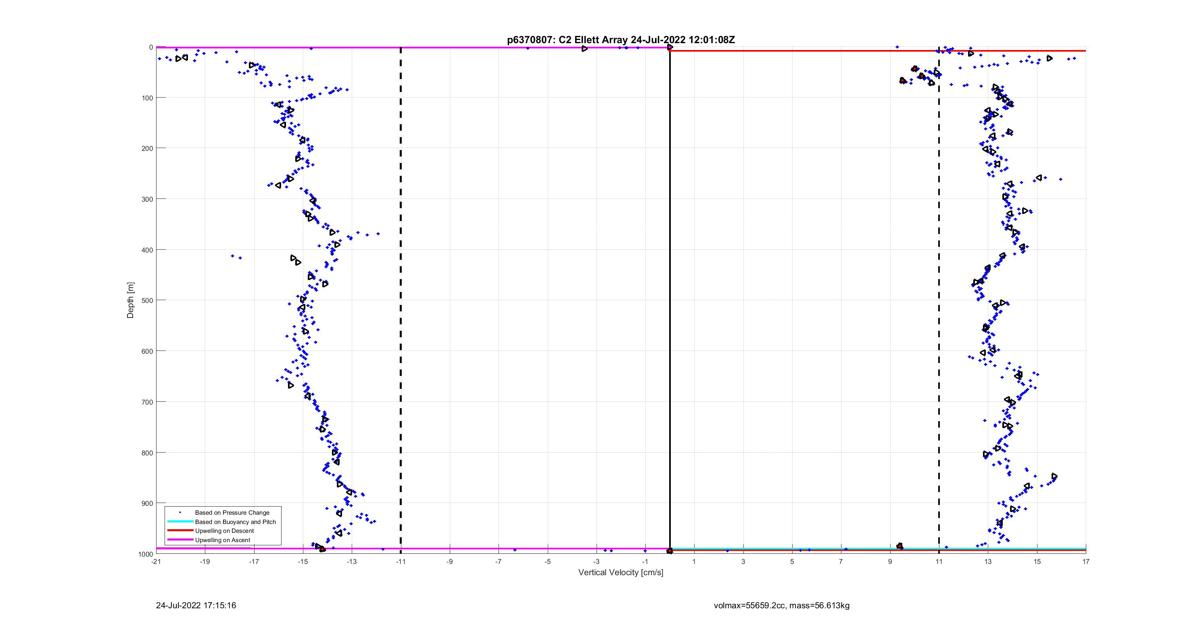Image resolution: width=1200 pixels, height=622 pixels.
Task: Click depth axis tick label 1000
Action: click(144, 554)
